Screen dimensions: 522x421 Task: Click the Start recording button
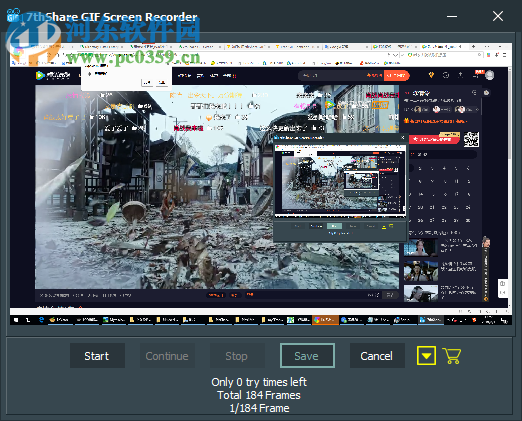97,356
